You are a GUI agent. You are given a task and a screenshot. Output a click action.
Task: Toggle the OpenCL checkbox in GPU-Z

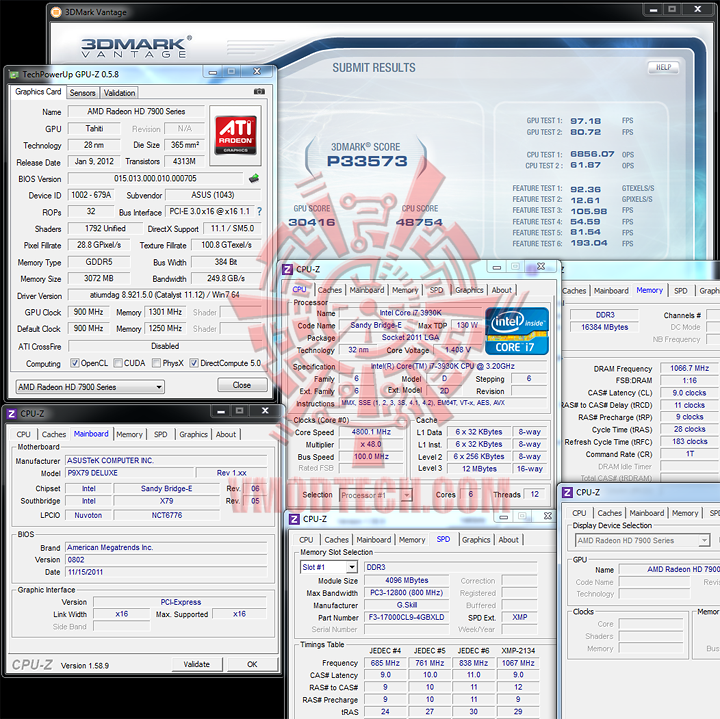(x=74, y=363)
